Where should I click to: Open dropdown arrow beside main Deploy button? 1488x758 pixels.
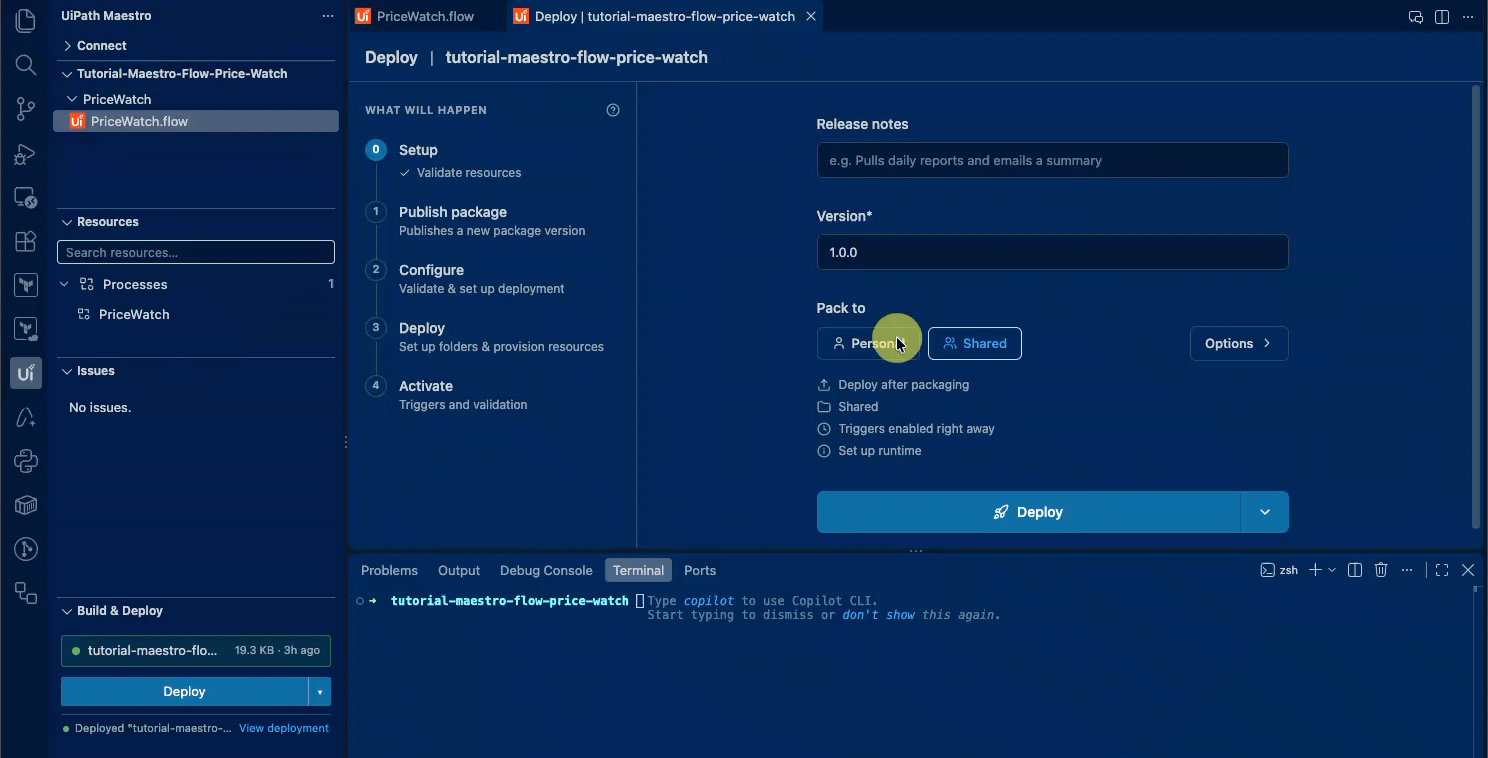tap(1265, 512)
